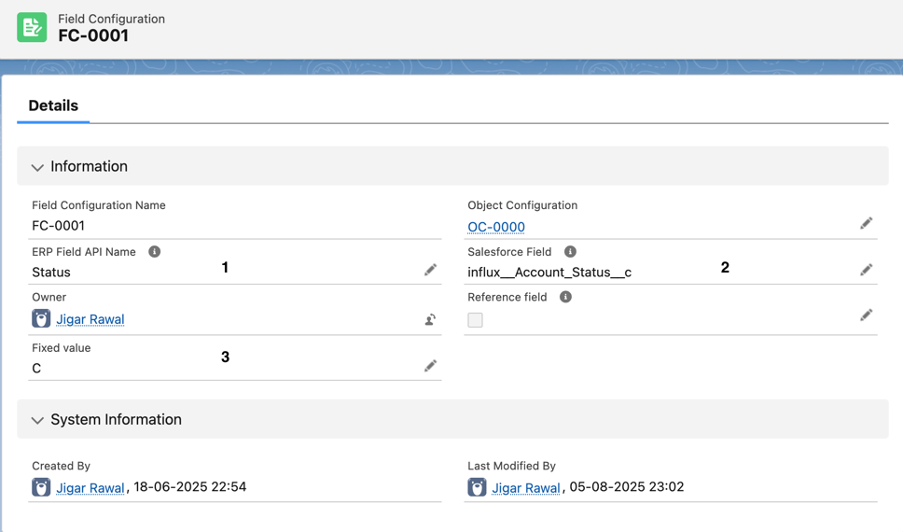
Task: Click the 05-08-2025 23:02 modified date
Action: click(627, 487)
